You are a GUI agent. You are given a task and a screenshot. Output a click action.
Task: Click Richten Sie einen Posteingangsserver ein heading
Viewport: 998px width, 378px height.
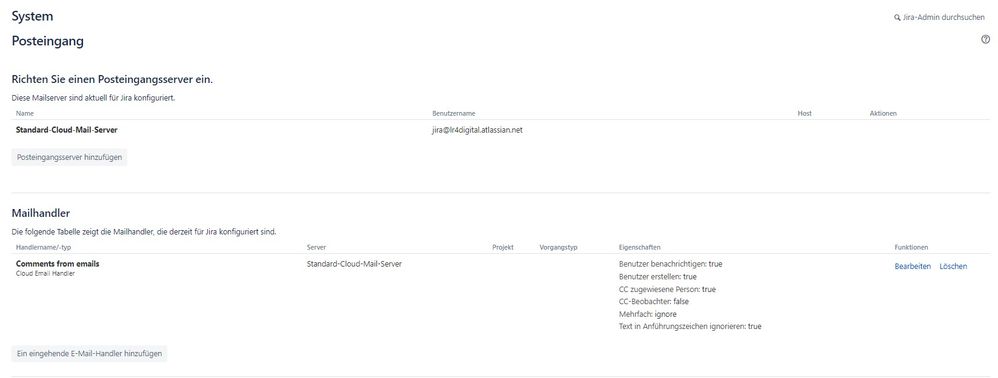(x=112, y=80)
